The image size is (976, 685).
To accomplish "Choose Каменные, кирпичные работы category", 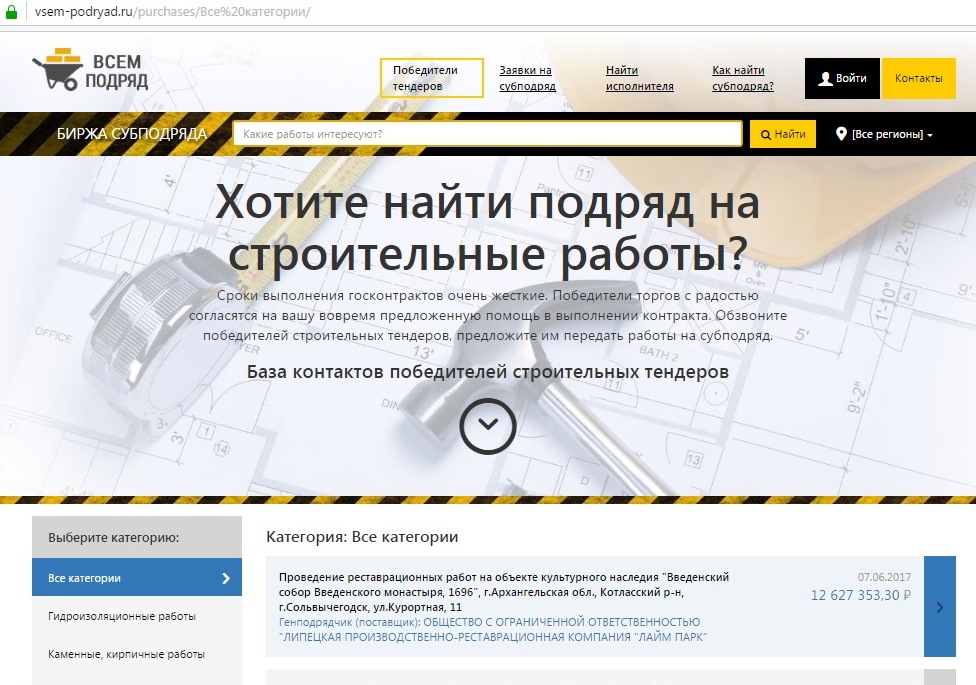I will tap(126, 654).
